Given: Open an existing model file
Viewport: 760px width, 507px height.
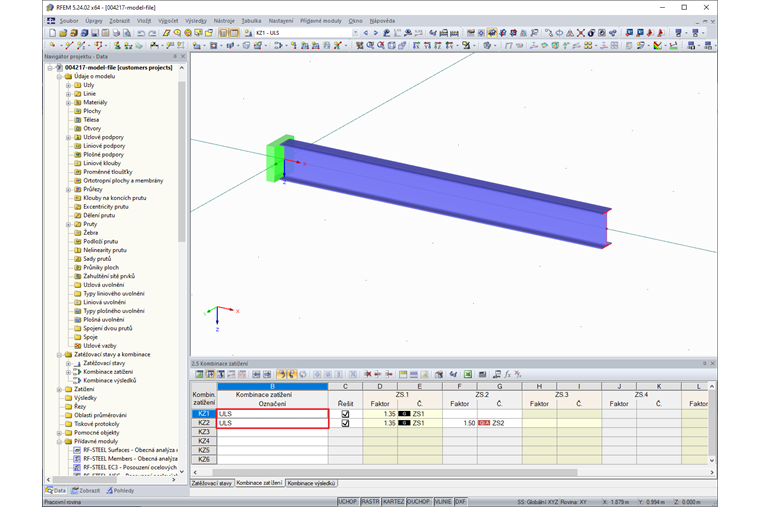Looking at the screenshot, I should click(63, 33).
